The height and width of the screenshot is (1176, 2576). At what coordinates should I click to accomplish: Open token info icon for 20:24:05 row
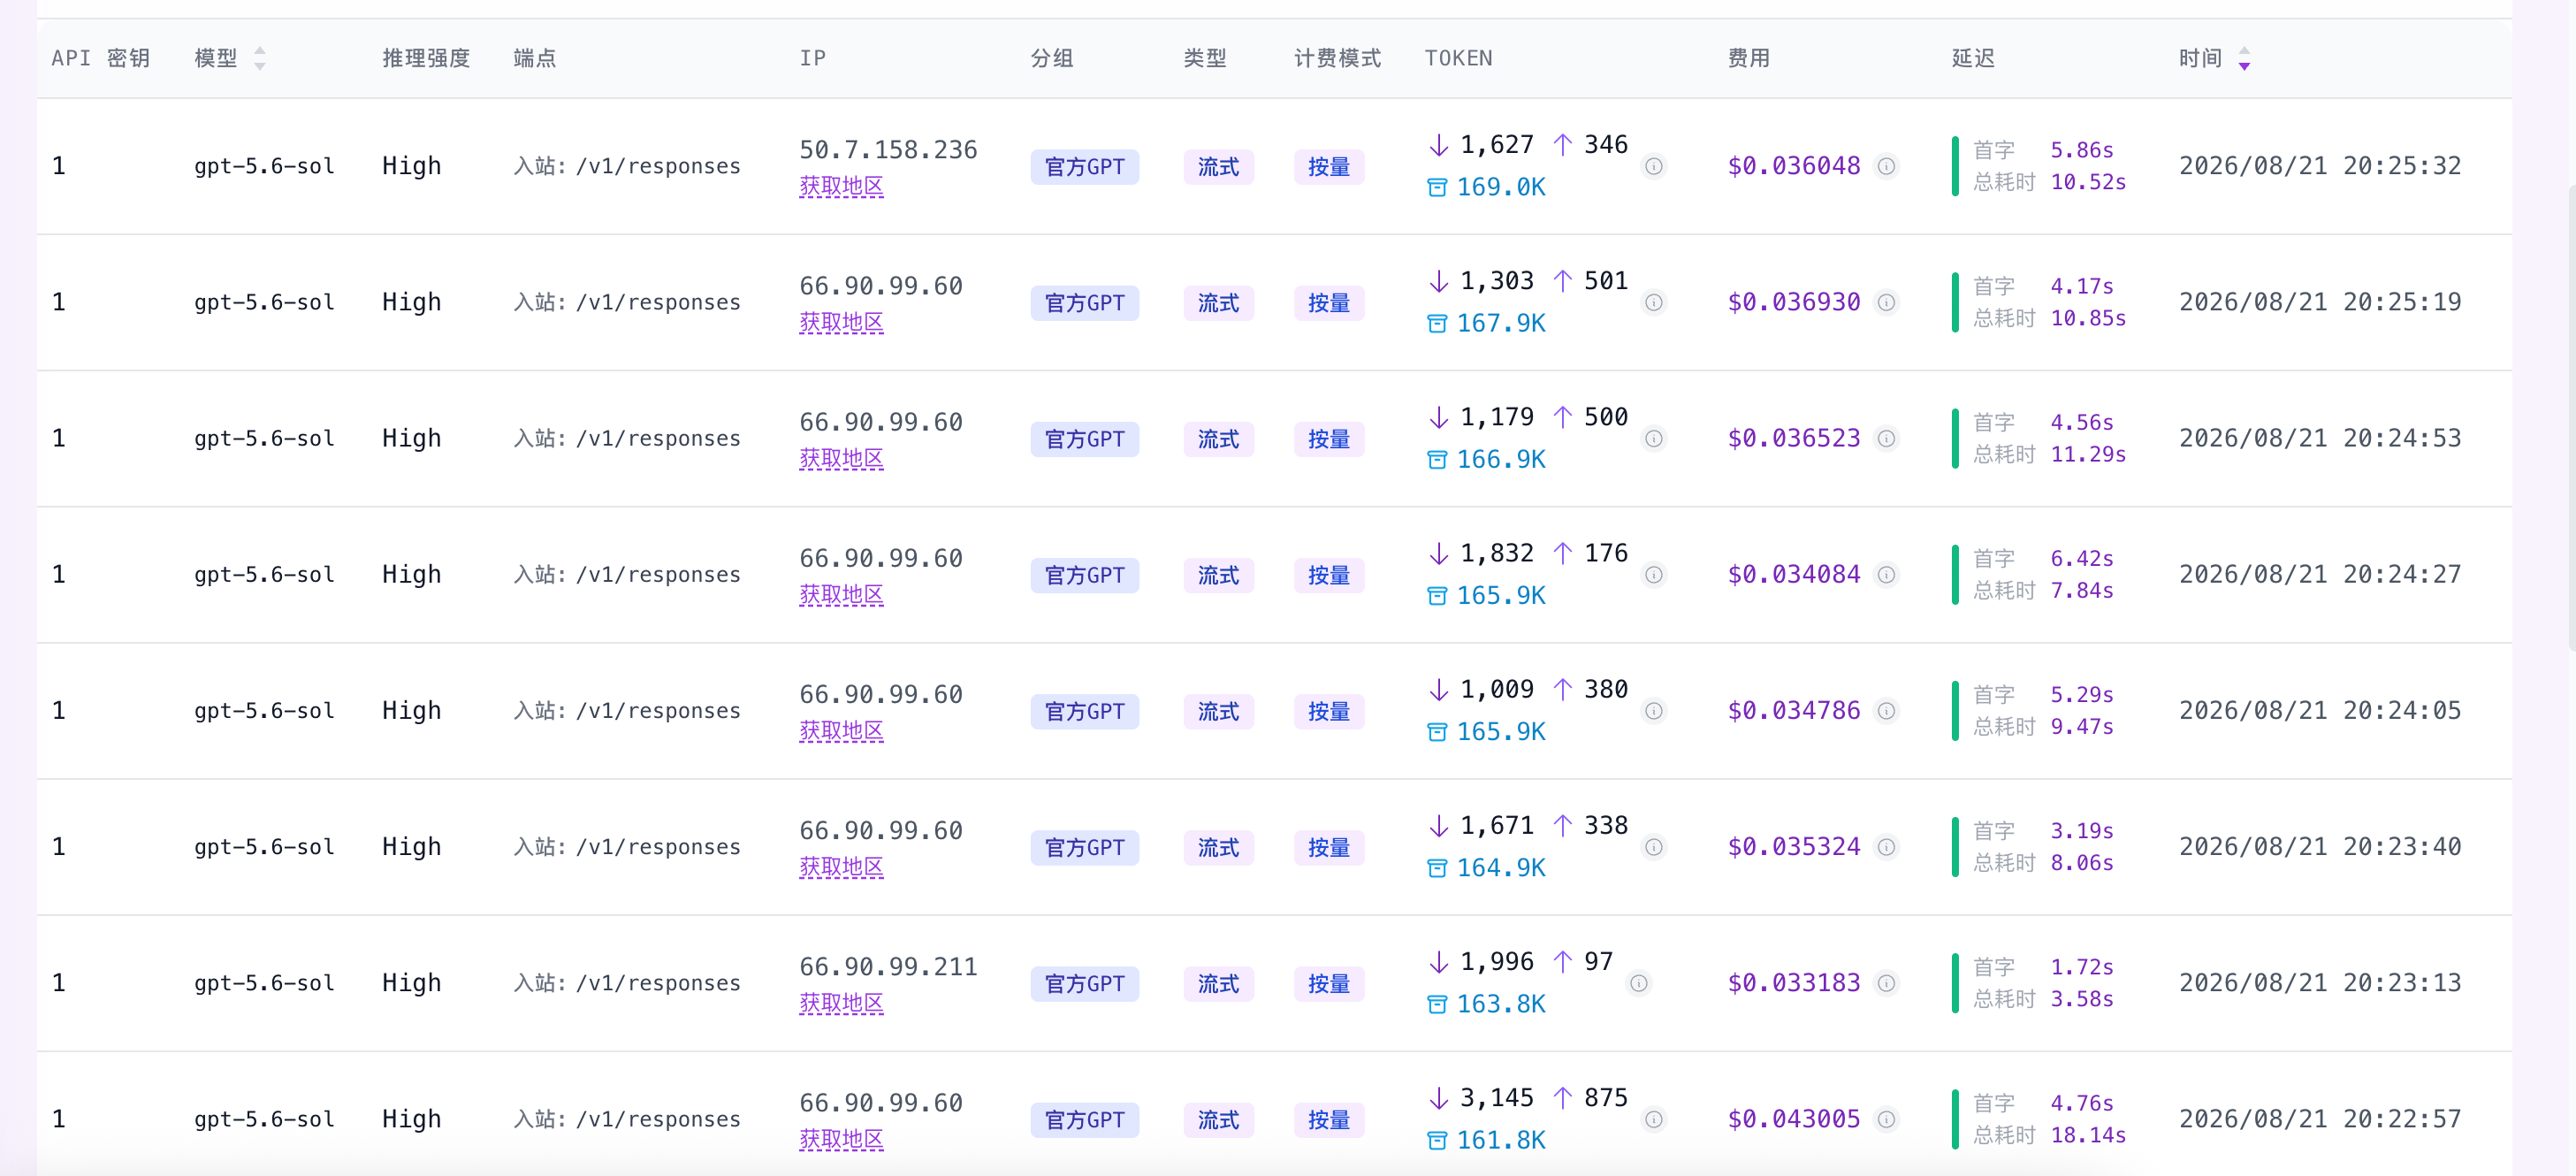click(1654, 710)
